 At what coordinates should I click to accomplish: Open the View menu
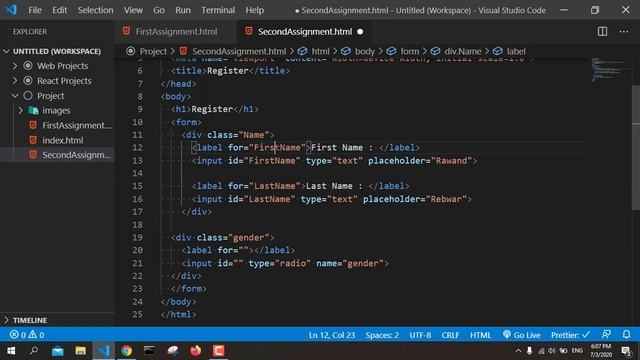point(133,10)
